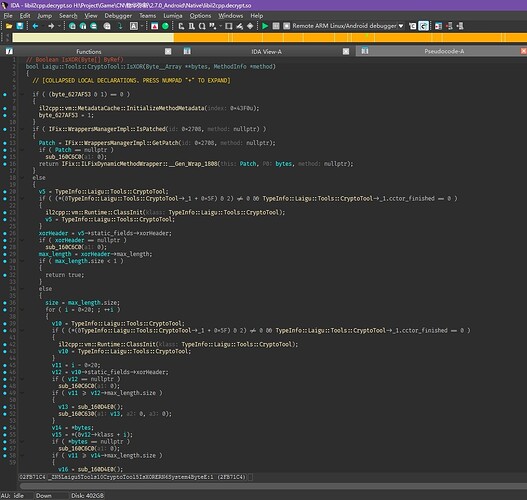Click the diamond-shaped toolbar icon
The image size is (527, 500).
(250, 26)
